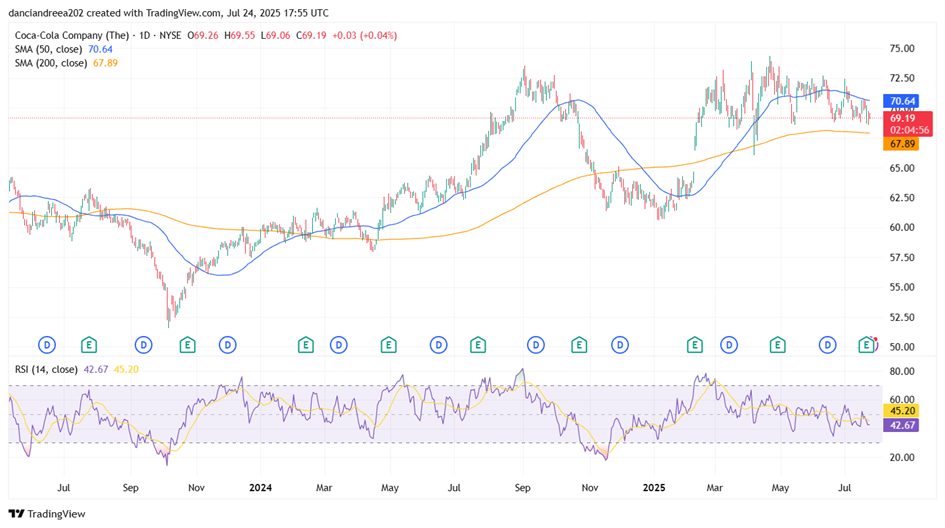
Task: Click the latest earnings marker with red dot
Action: (x=867, y=345)
